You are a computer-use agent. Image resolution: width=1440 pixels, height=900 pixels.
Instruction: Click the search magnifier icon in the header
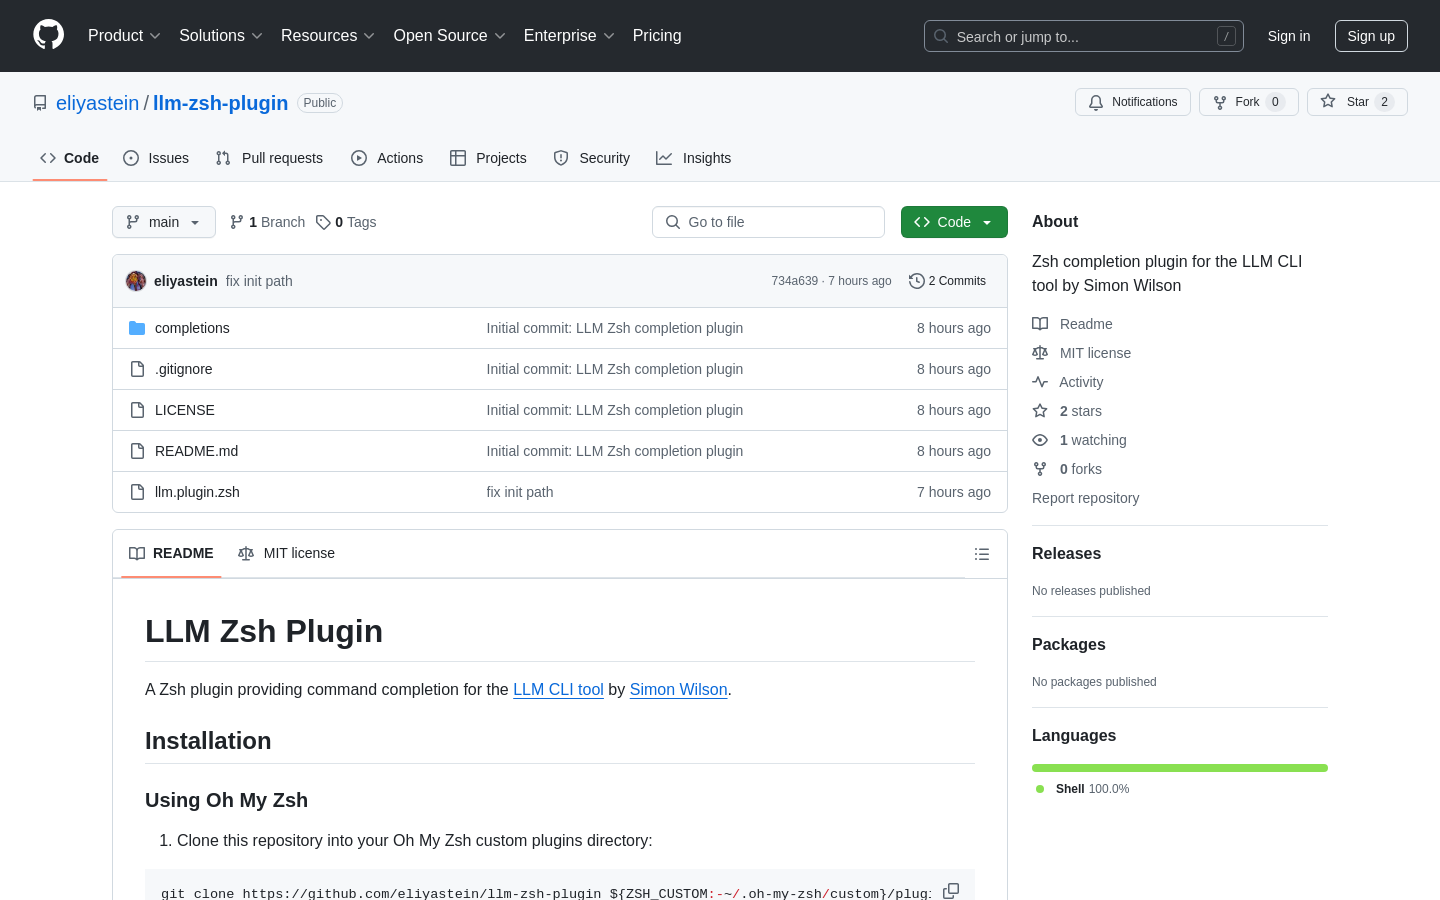tap(941, 36)
